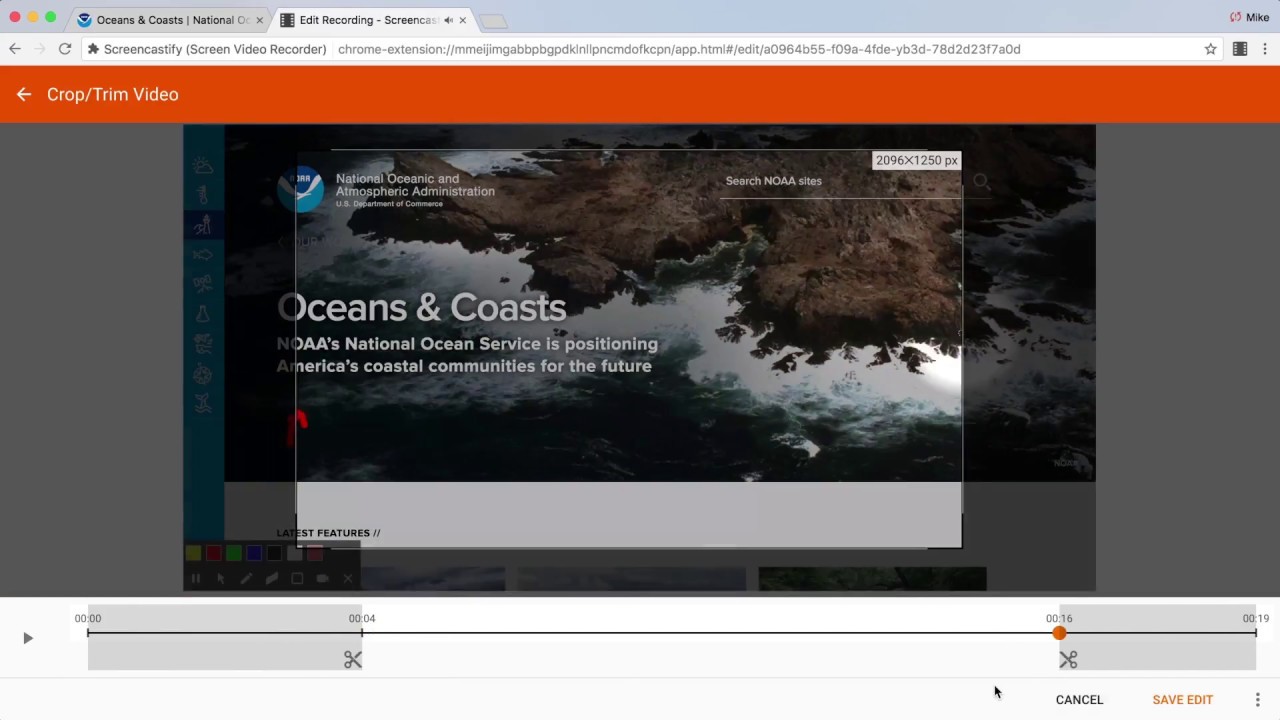Click the timeline track midpoint between trim markers
The width and height of the screenshot is (1280, 720).
click(710, 633)
